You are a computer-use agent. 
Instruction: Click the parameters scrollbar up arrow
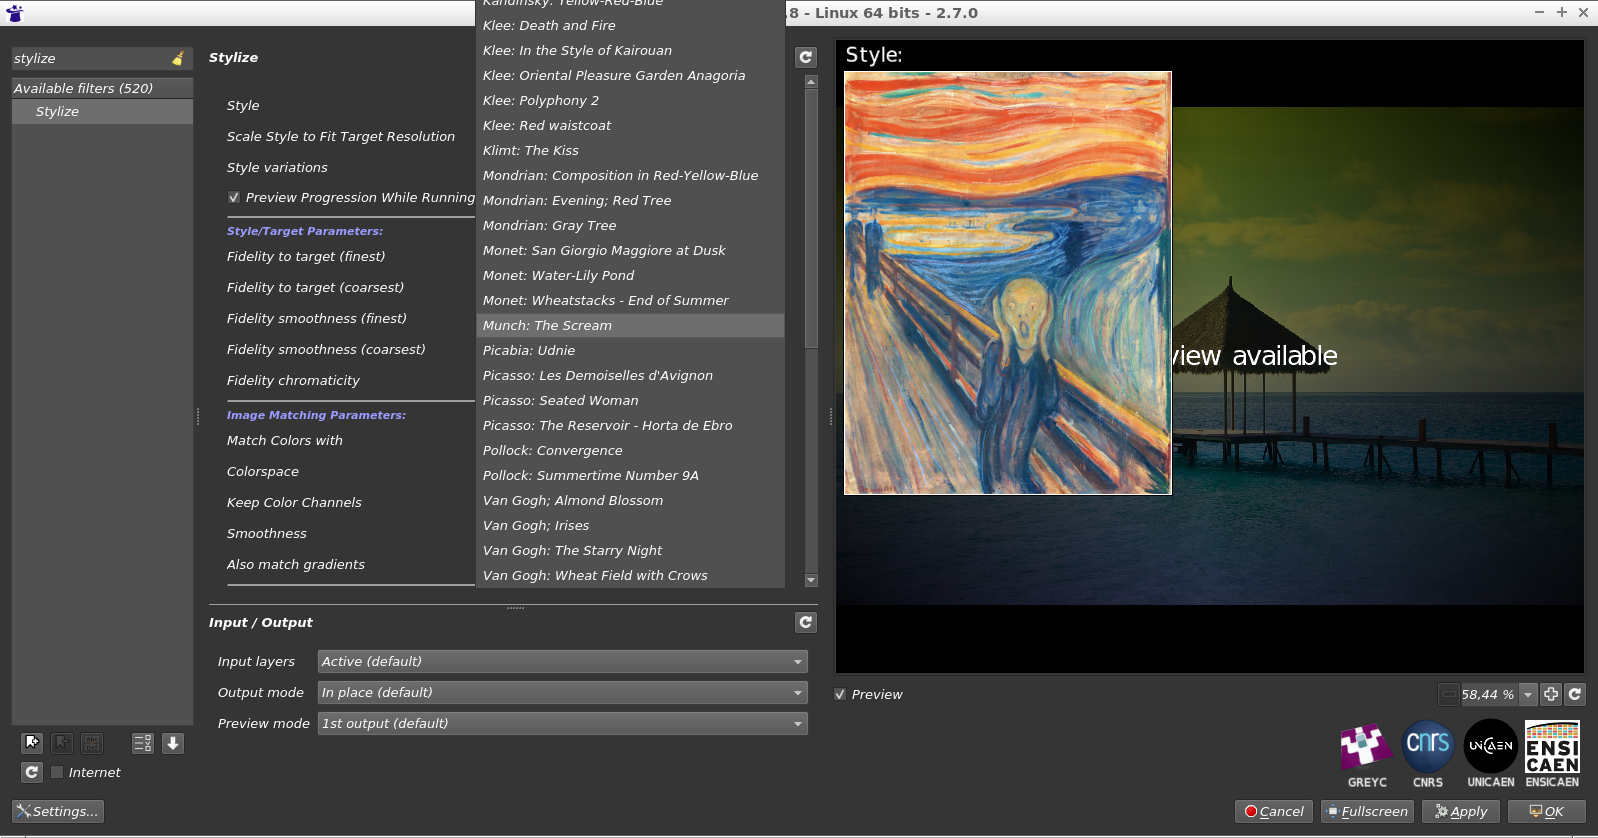coord(811,81)
